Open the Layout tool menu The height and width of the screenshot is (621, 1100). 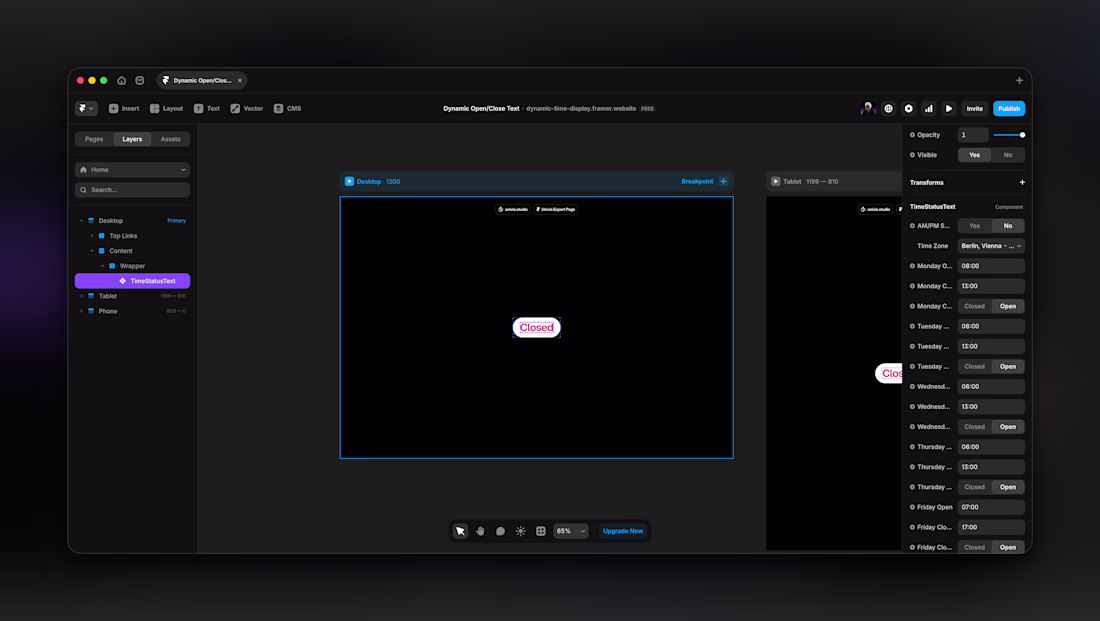pos(166,109)
